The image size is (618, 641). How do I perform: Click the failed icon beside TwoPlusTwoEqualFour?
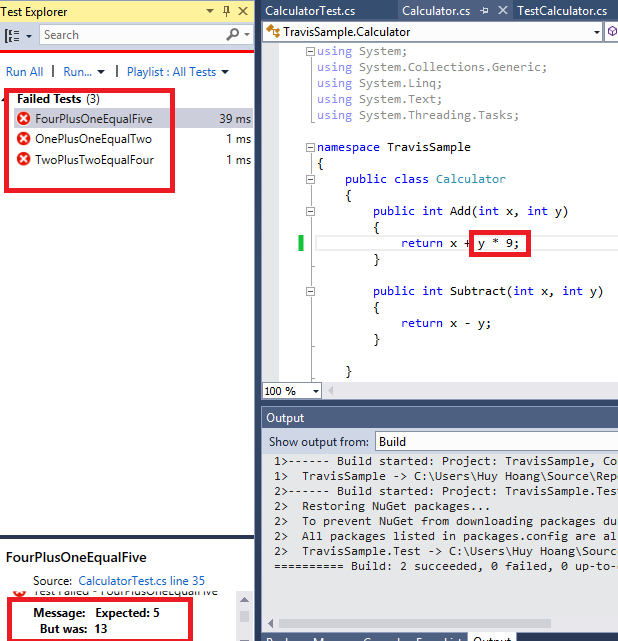tap(23, 160)
